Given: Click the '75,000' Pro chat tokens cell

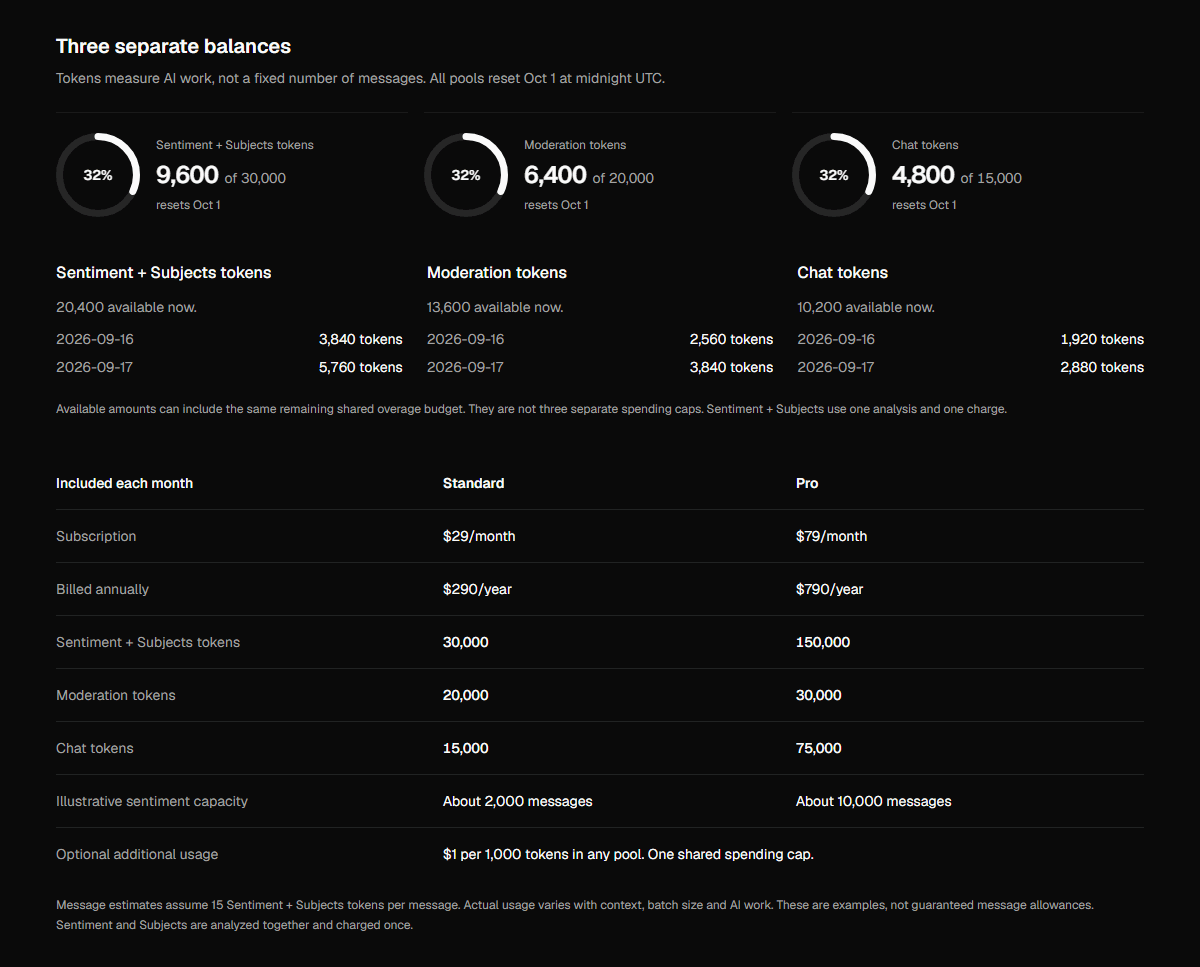Looking at the screenshot, I should tap(819, 748).
